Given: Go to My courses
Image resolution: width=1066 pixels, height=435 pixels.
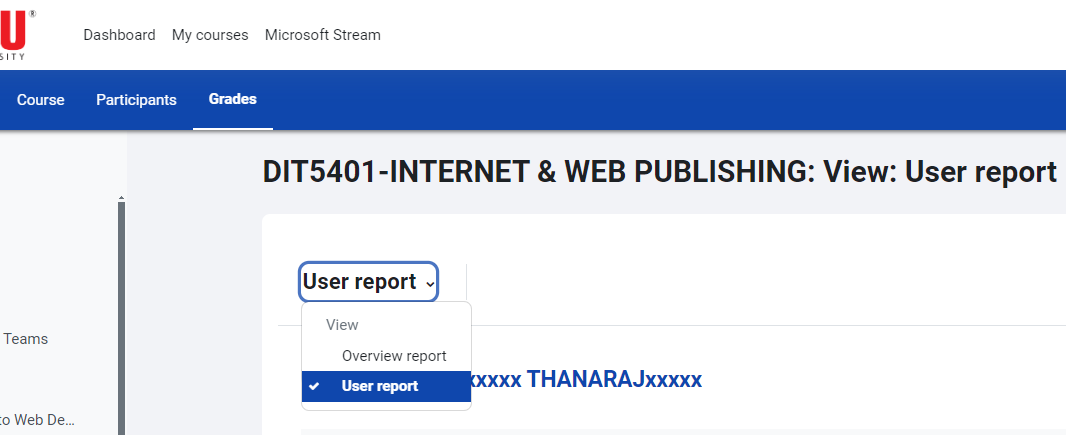Looking at the screenshot, I should point(210,35).
